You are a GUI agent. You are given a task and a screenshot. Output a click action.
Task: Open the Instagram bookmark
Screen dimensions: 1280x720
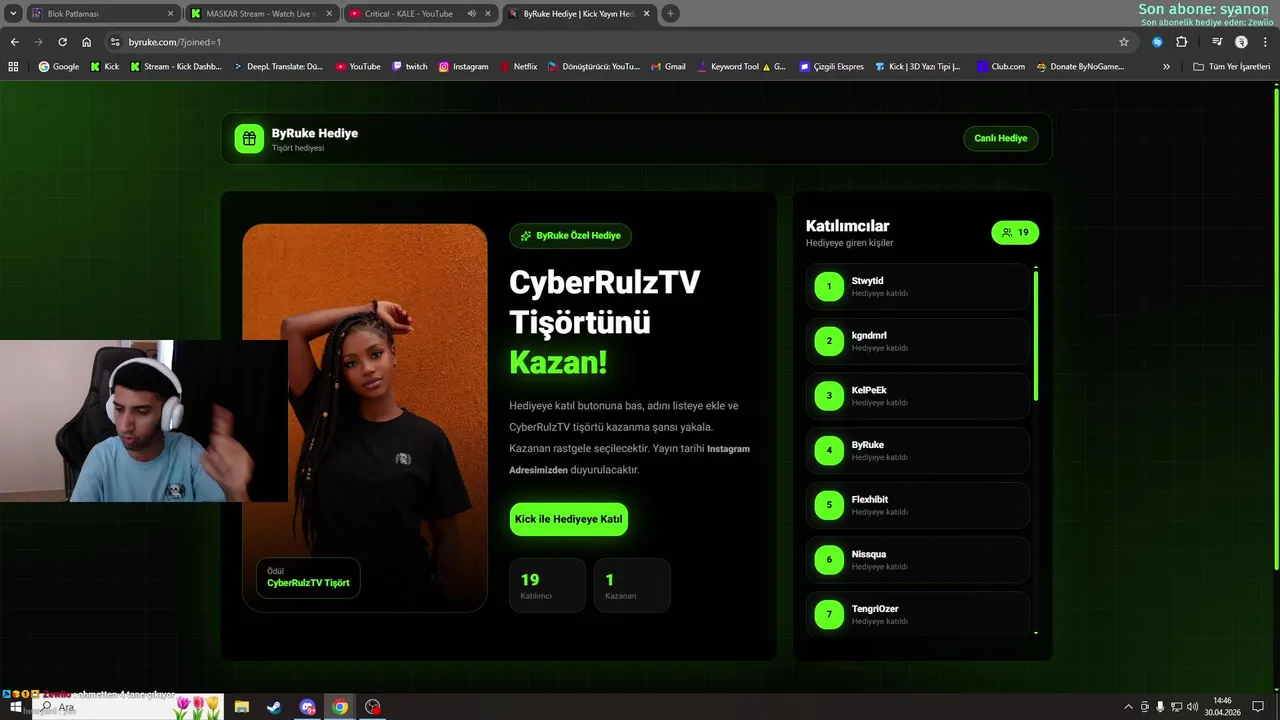464,67
